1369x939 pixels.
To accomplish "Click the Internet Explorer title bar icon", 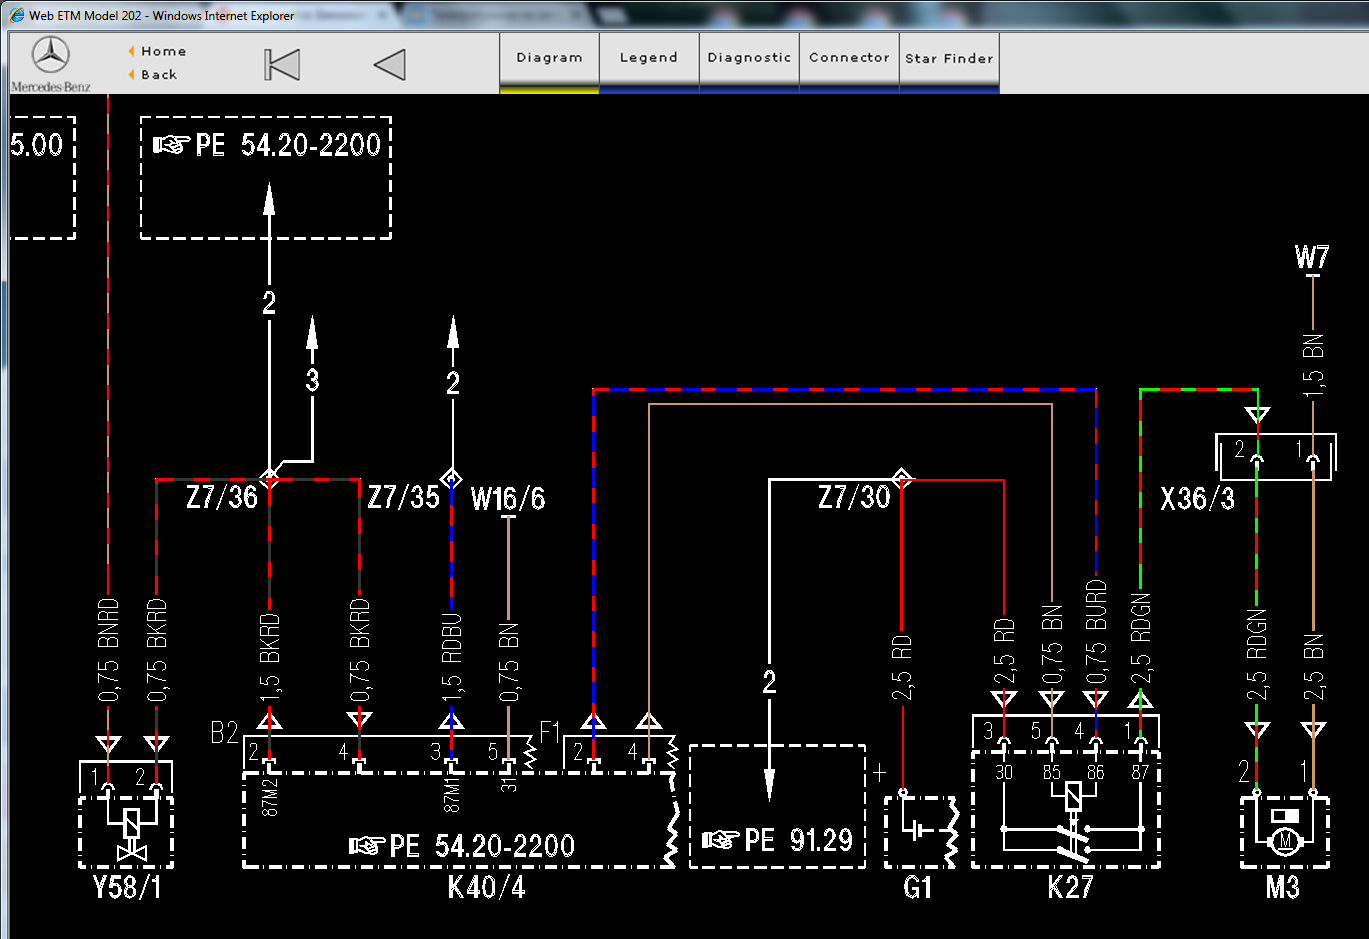I will click(x=17, y=15).
